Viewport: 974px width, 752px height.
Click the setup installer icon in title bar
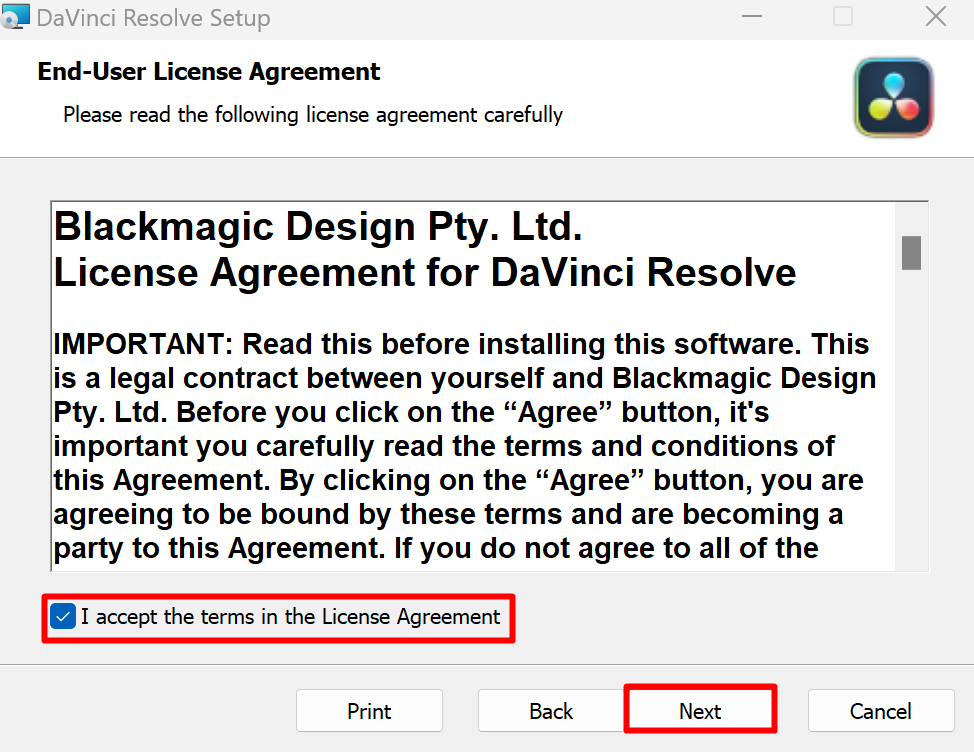point(14,16)
